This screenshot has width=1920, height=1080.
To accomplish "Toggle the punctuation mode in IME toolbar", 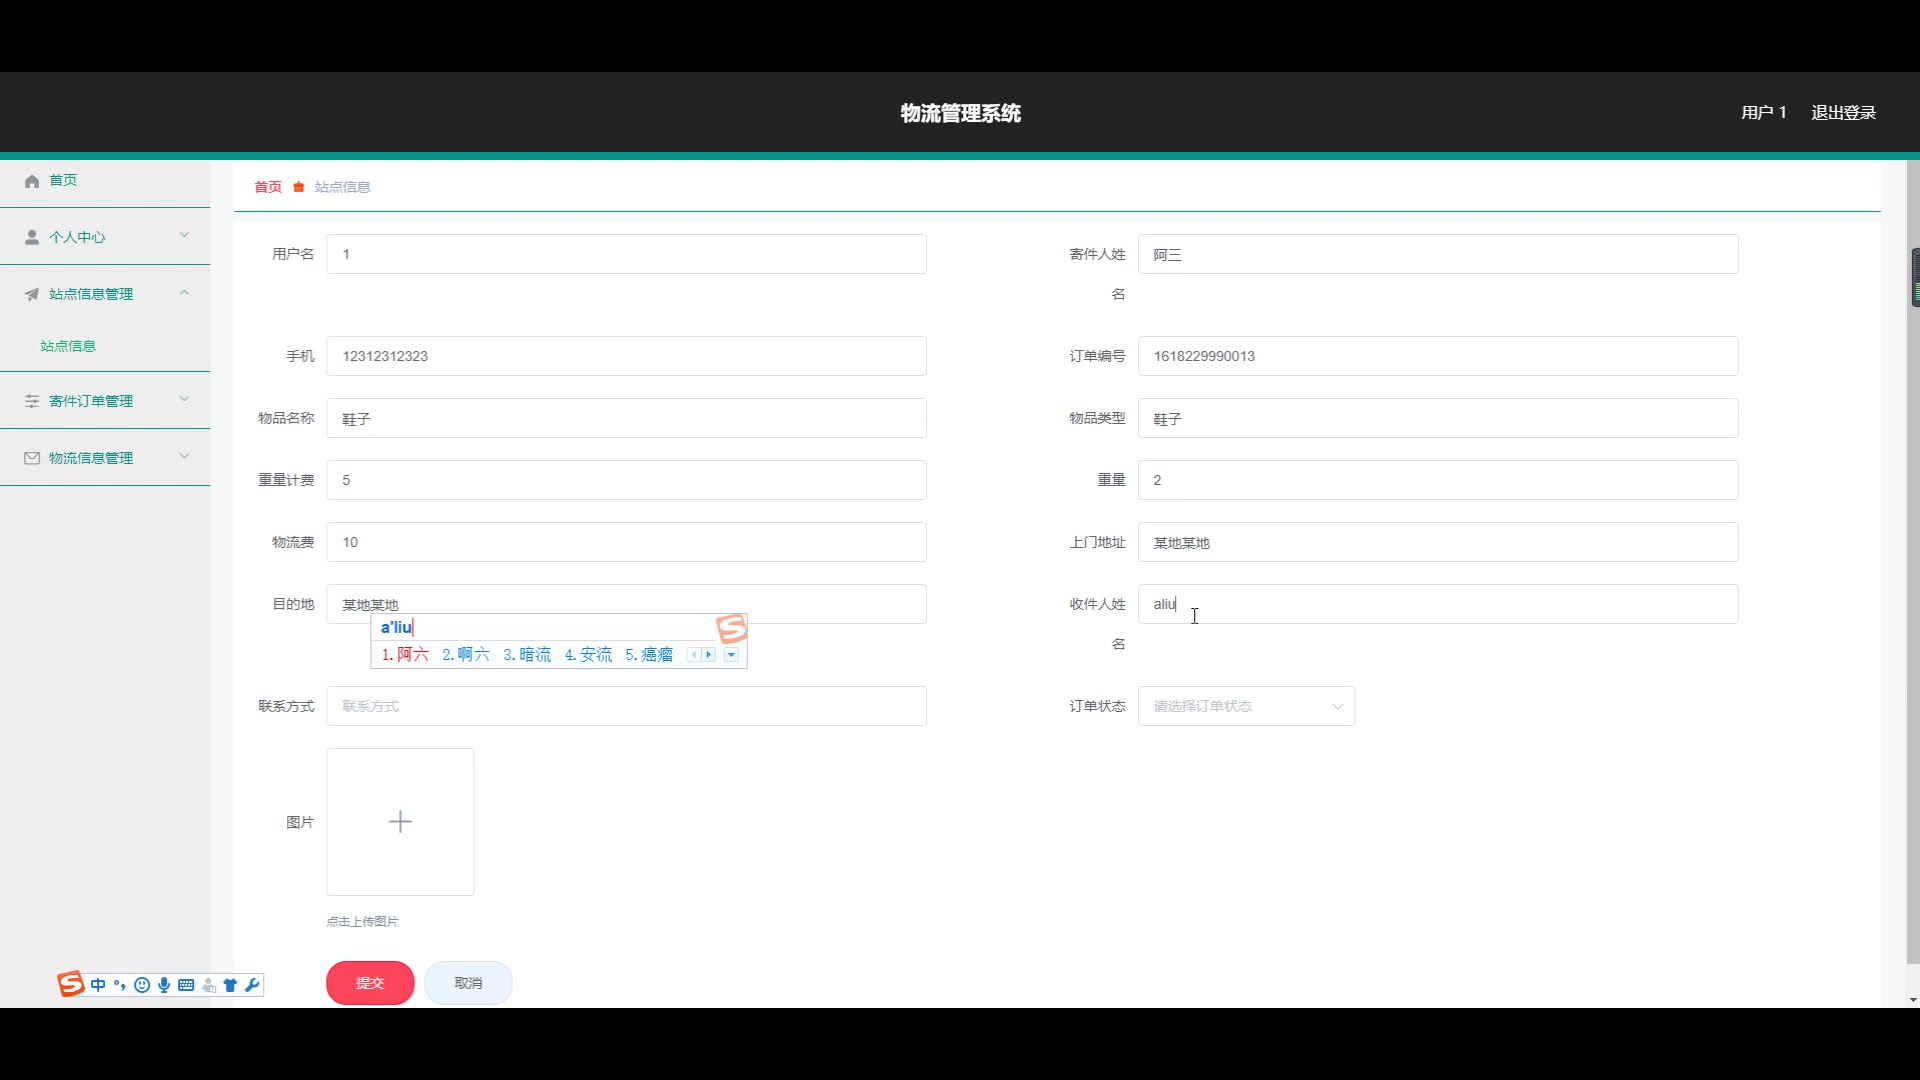I will pyautogui.click(x=120, y=985).
